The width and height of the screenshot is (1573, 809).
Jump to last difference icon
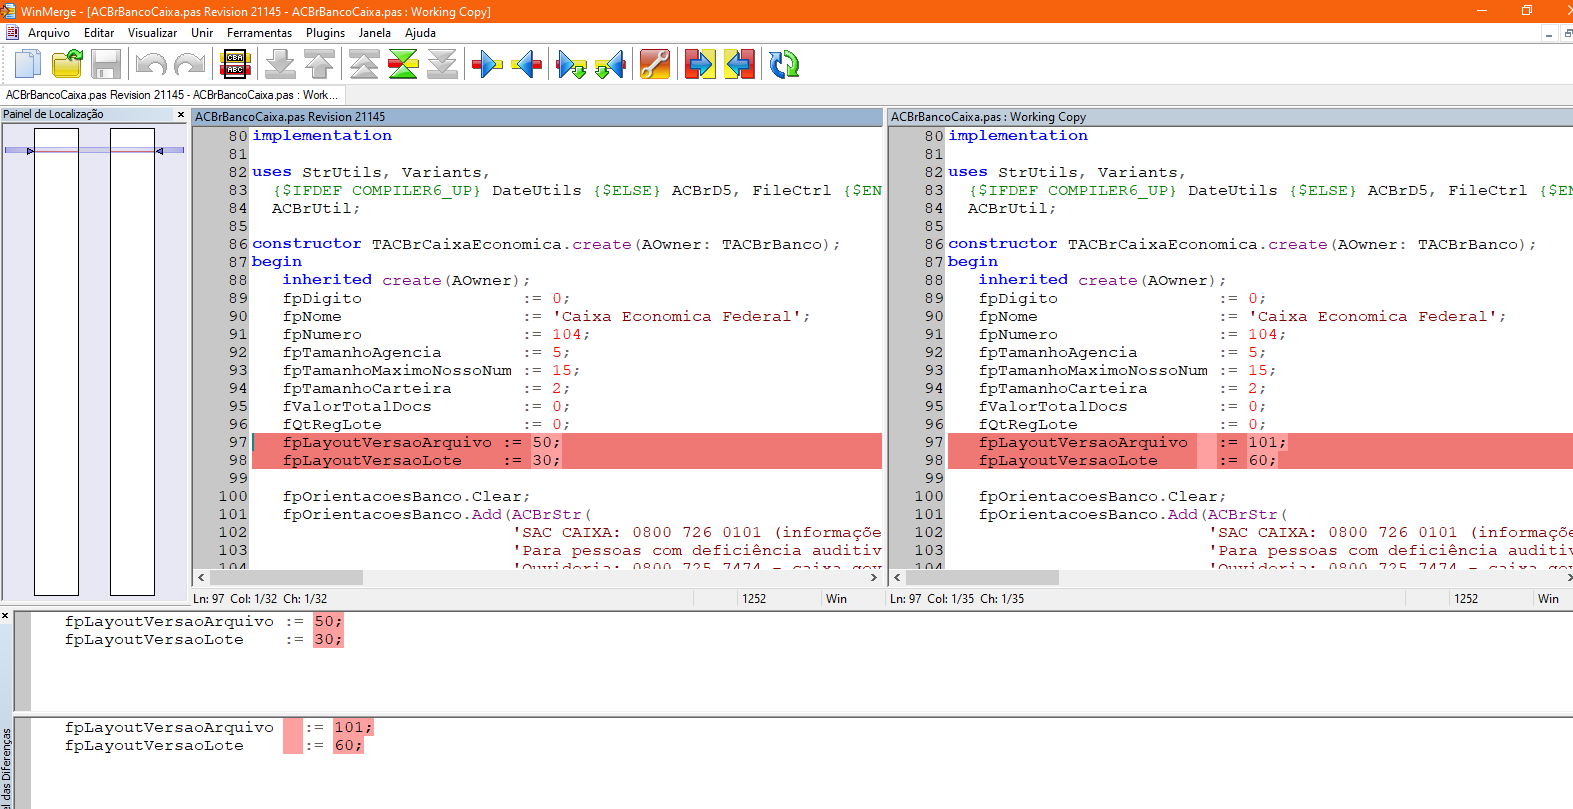coord(442,65)
